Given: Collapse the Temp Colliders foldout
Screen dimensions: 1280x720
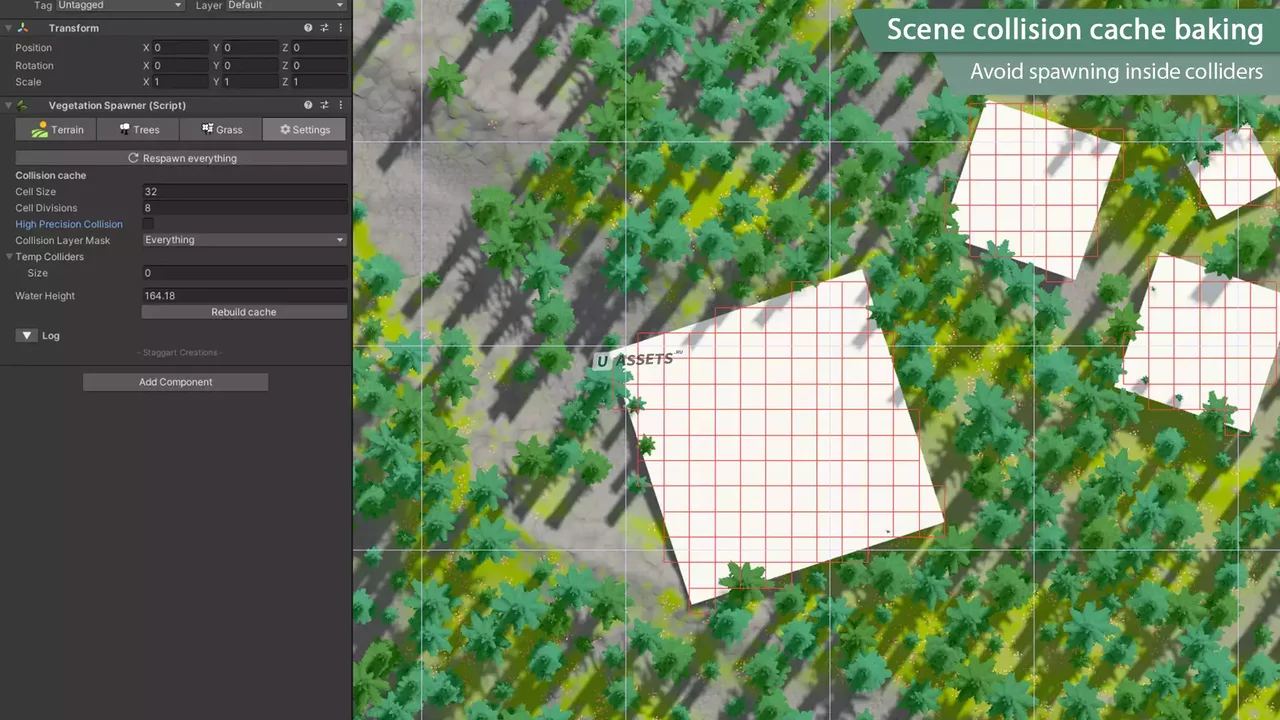Looking at the screenshot, I should click(9, 257).
